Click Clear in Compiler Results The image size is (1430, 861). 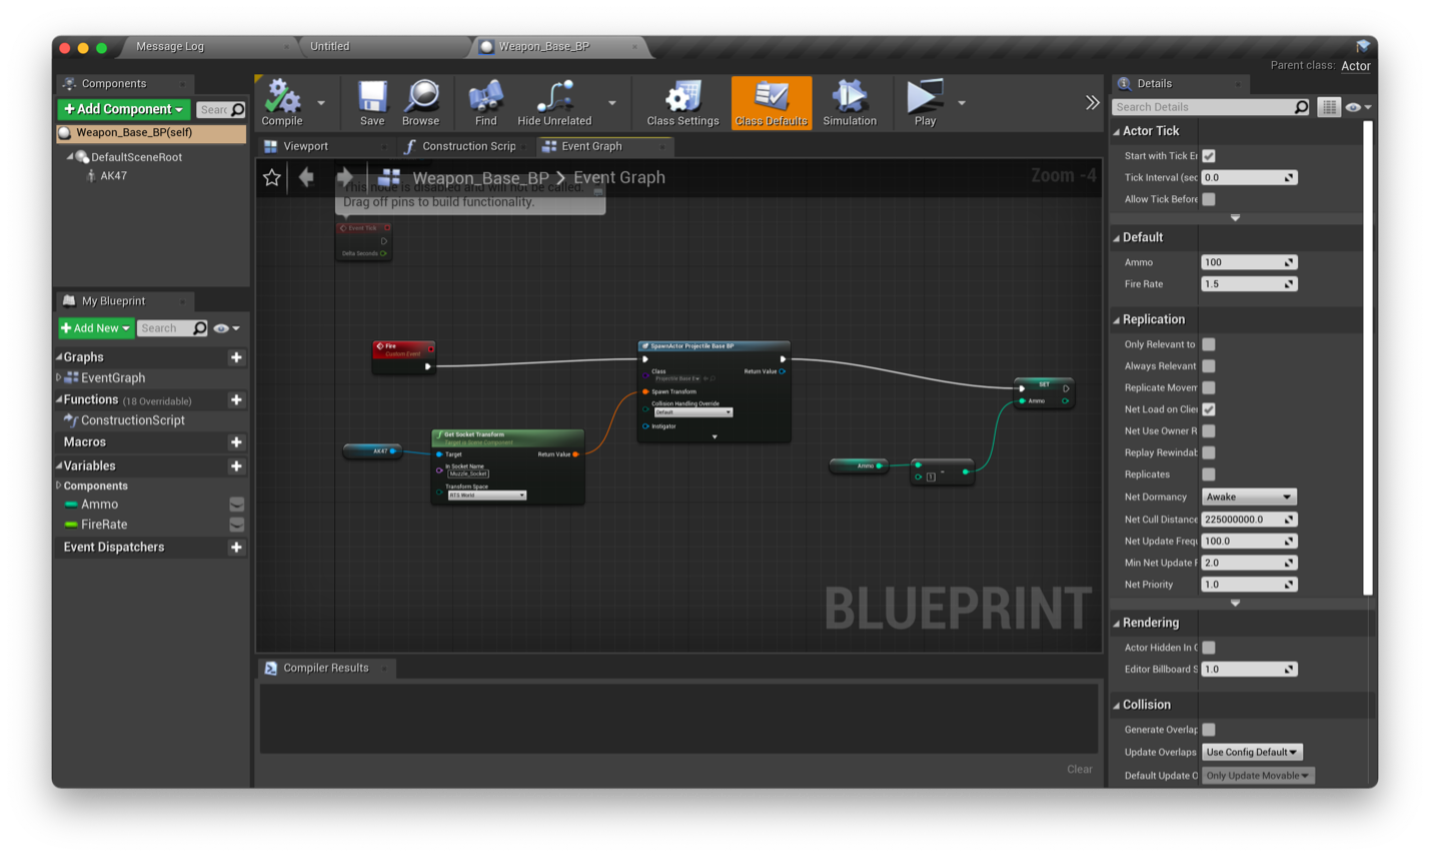[x=1079, y=769]
